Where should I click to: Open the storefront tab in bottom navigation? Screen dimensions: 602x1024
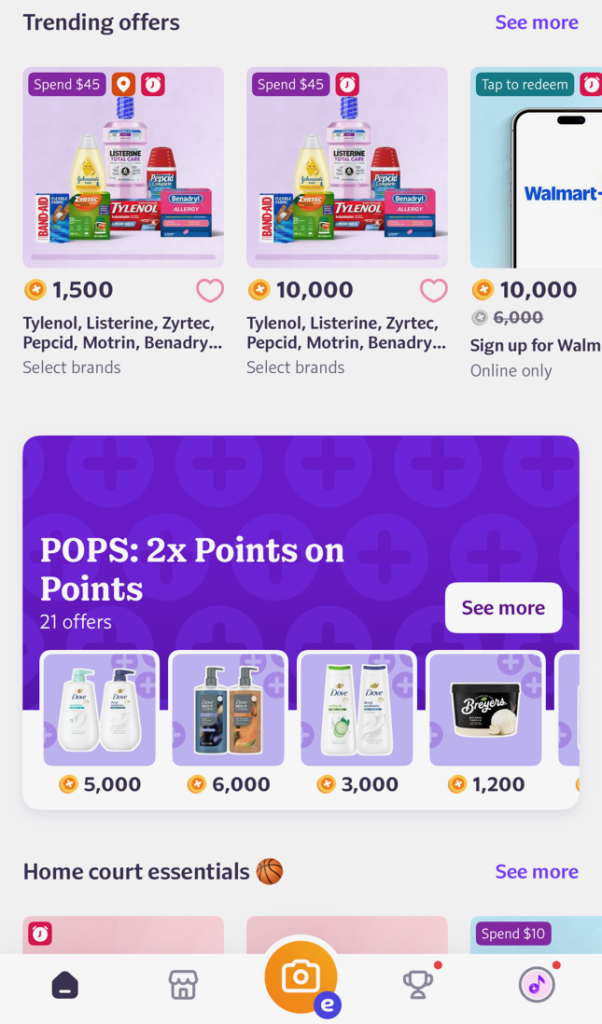coord(183,985)
